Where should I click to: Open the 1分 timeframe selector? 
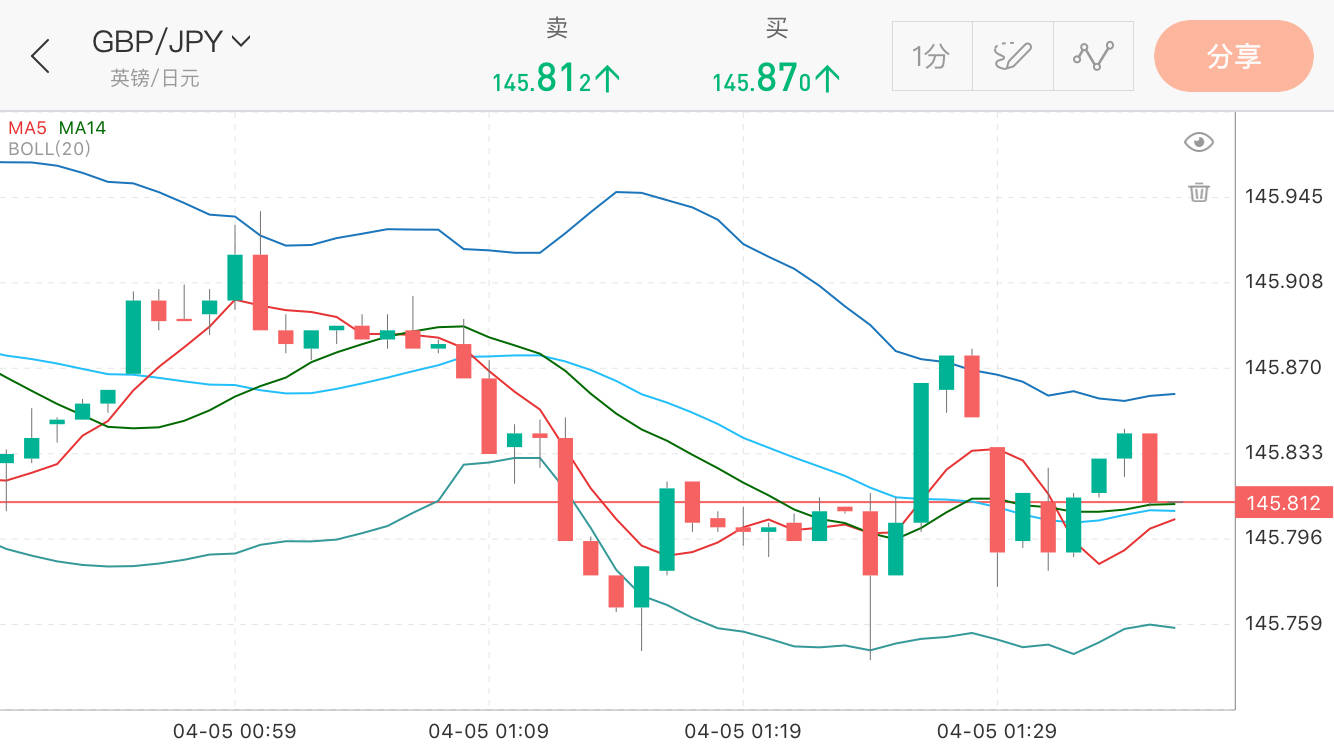pos(931,57)
